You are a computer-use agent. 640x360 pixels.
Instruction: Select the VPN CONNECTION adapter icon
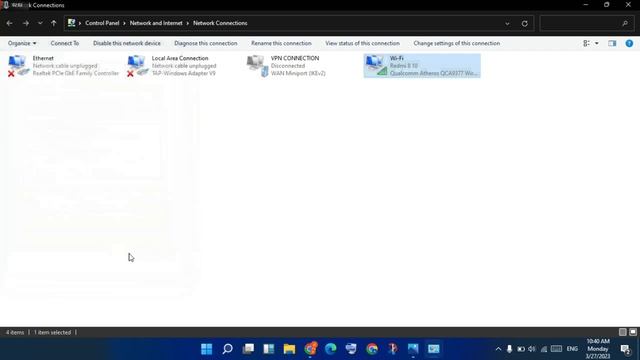[x=257, y=66]
